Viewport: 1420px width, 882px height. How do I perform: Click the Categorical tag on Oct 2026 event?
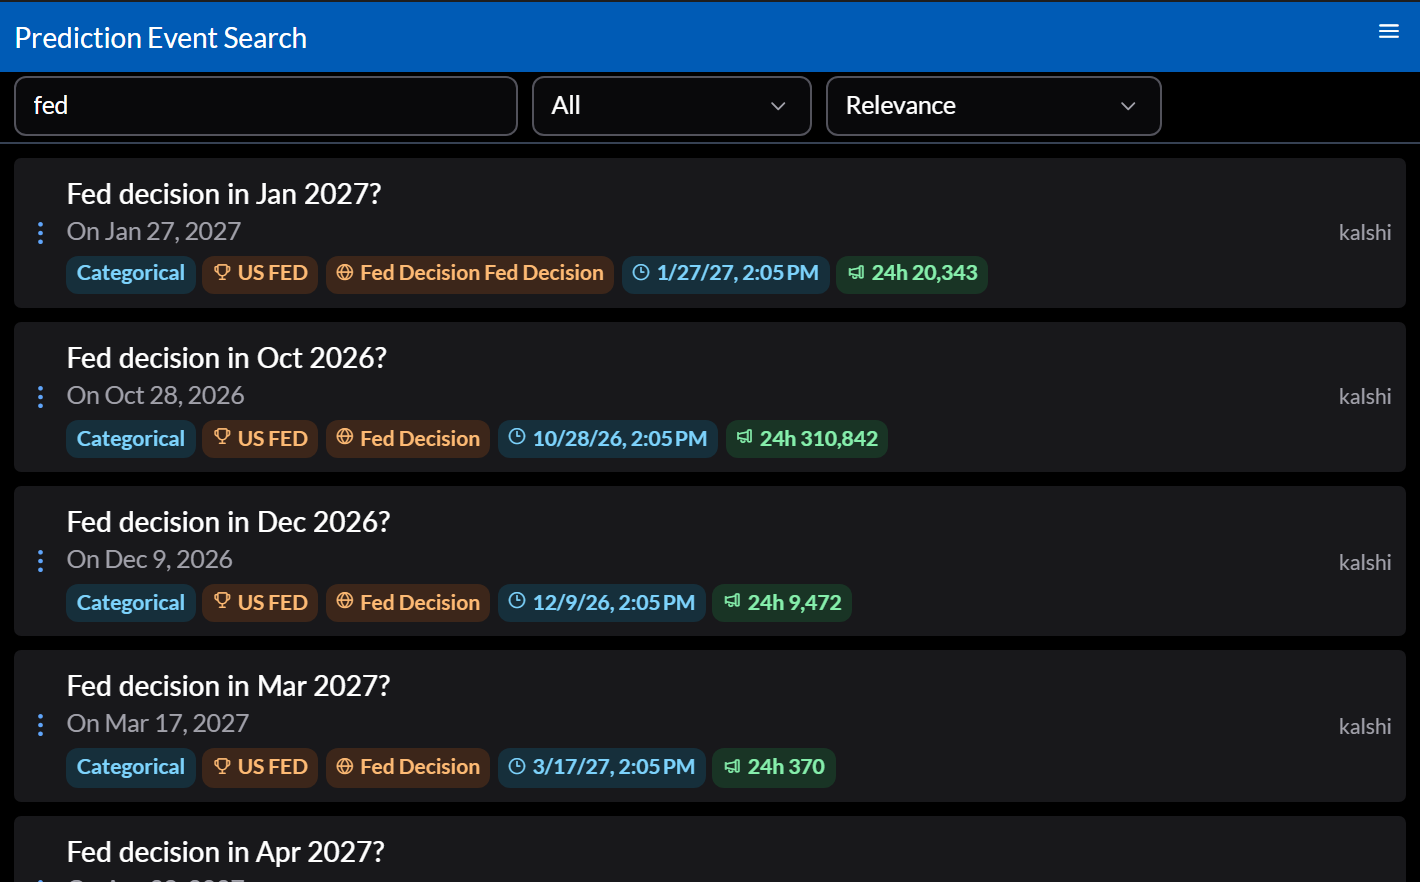click(131, 439)
